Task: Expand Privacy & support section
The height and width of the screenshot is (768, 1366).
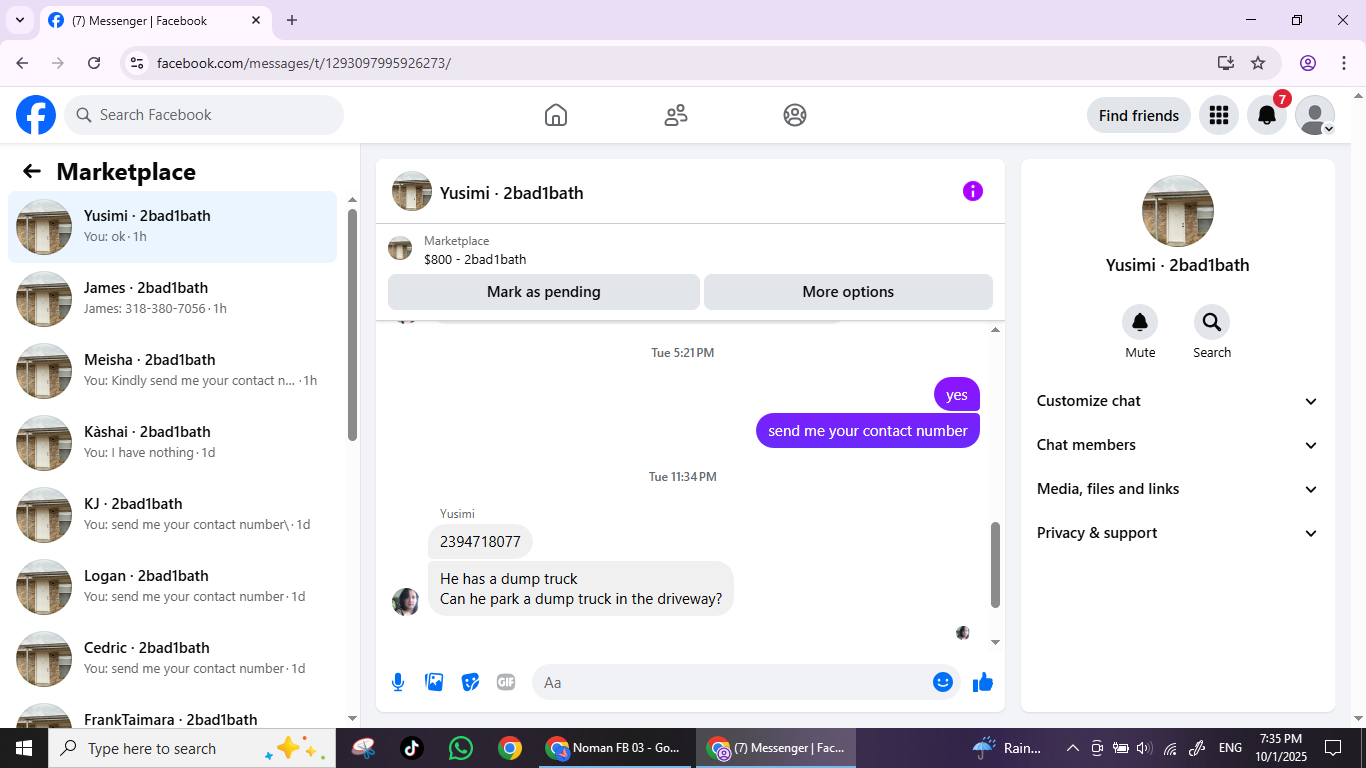Action: [1178, 533]
